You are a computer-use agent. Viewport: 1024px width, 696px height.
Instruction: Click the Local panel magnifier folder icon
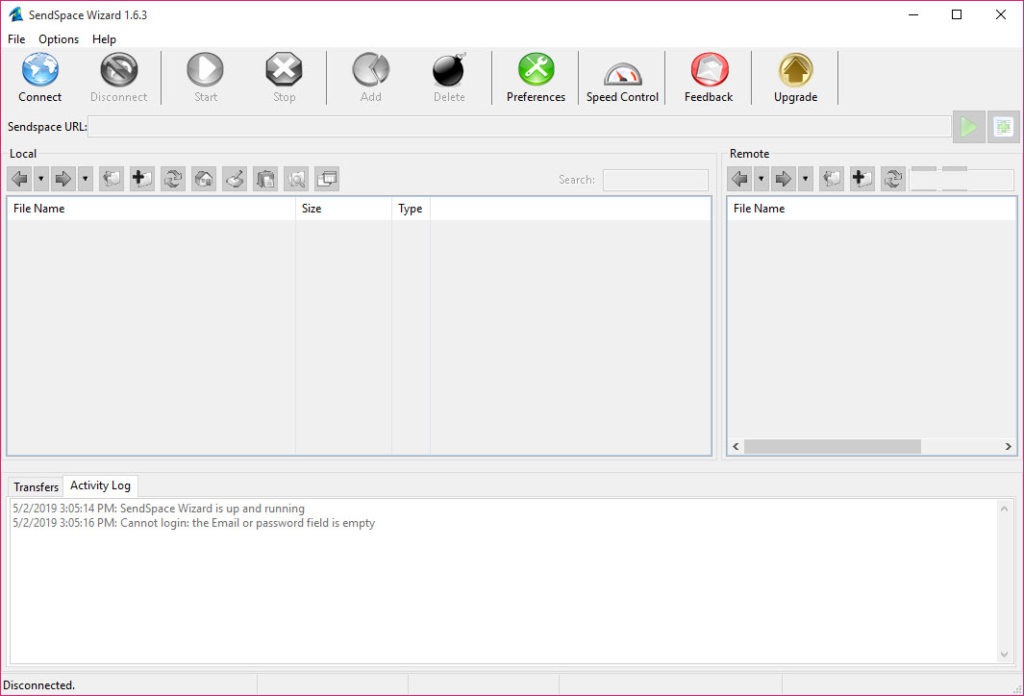[x=296, y=179]
